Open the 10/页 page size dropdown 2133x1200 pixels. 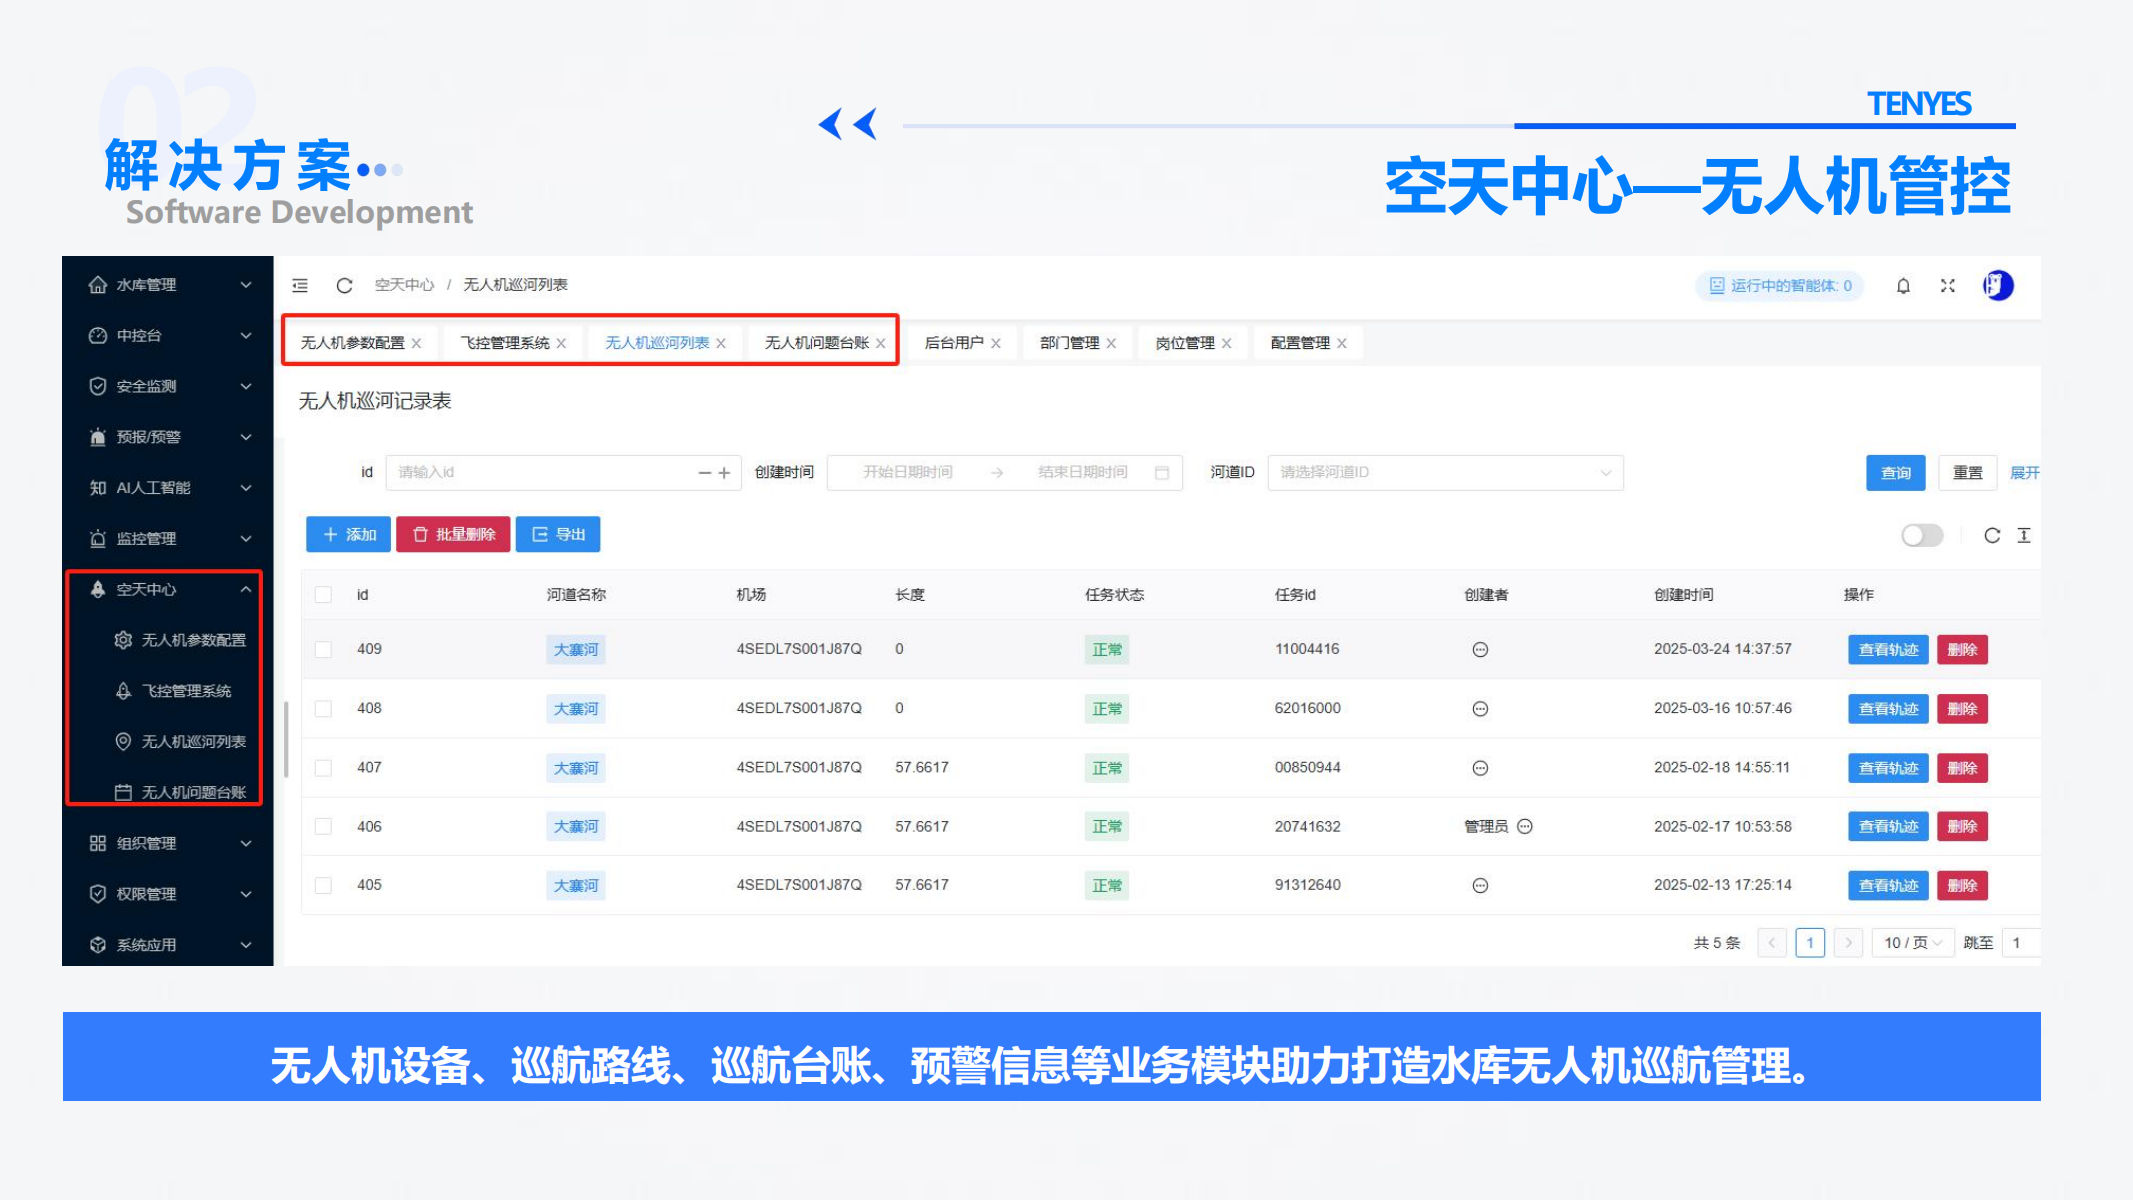pos(1912,943)
